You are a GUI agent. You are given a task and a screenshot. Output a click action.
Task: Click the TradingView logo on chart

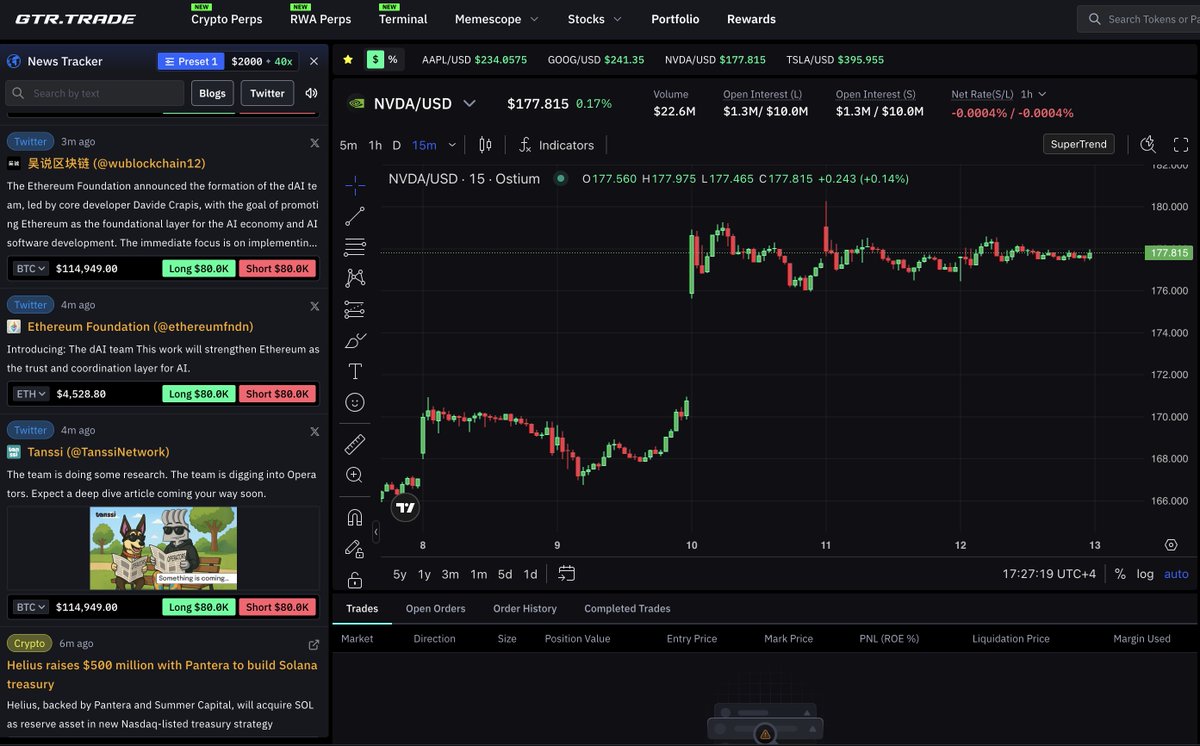point(405,508)
